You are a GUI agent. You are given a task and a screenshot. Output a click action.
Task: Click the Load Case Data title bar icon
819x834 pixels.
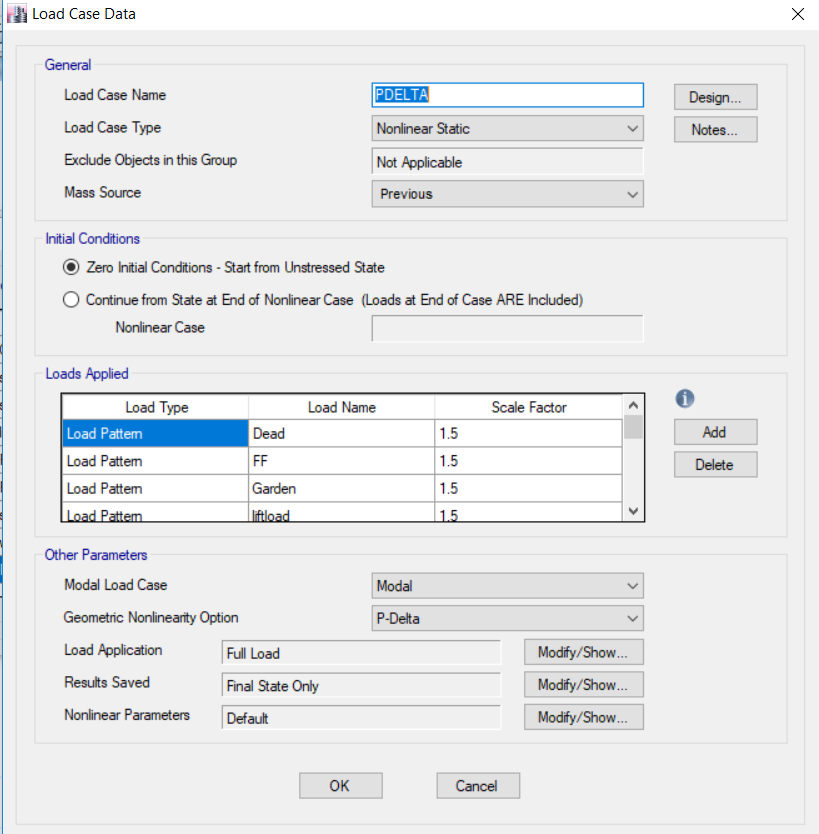coord(16,14)
